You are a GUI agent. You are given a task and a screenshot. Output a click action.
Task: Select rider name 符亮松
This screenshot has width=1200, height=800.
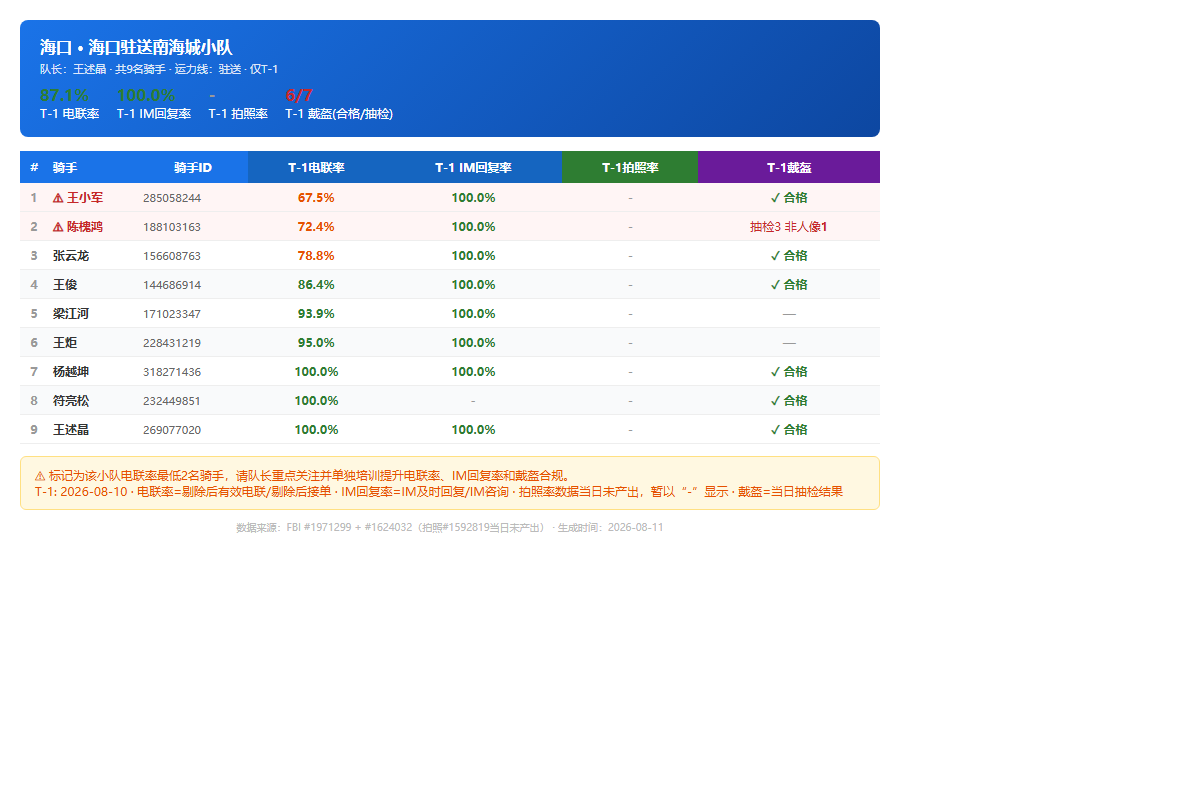(71, 401)
